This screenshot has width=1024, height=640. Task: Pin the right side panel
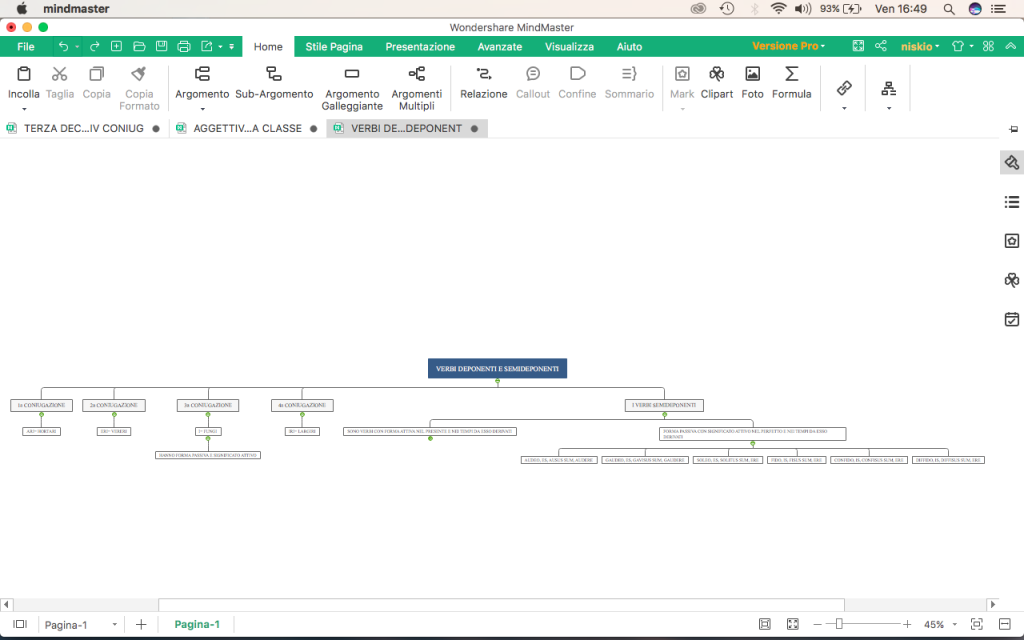point(1013,128)
